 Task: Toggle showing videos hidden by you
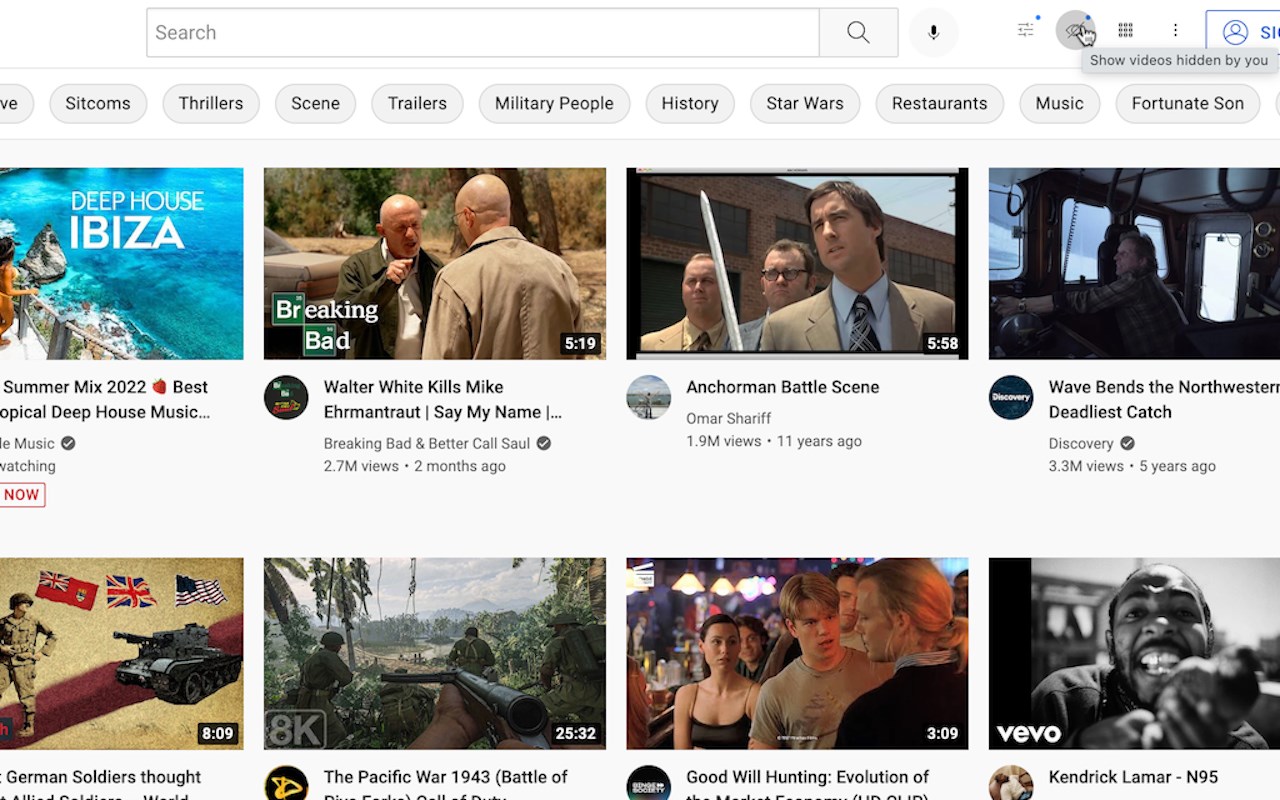[x=1075, y=31]
